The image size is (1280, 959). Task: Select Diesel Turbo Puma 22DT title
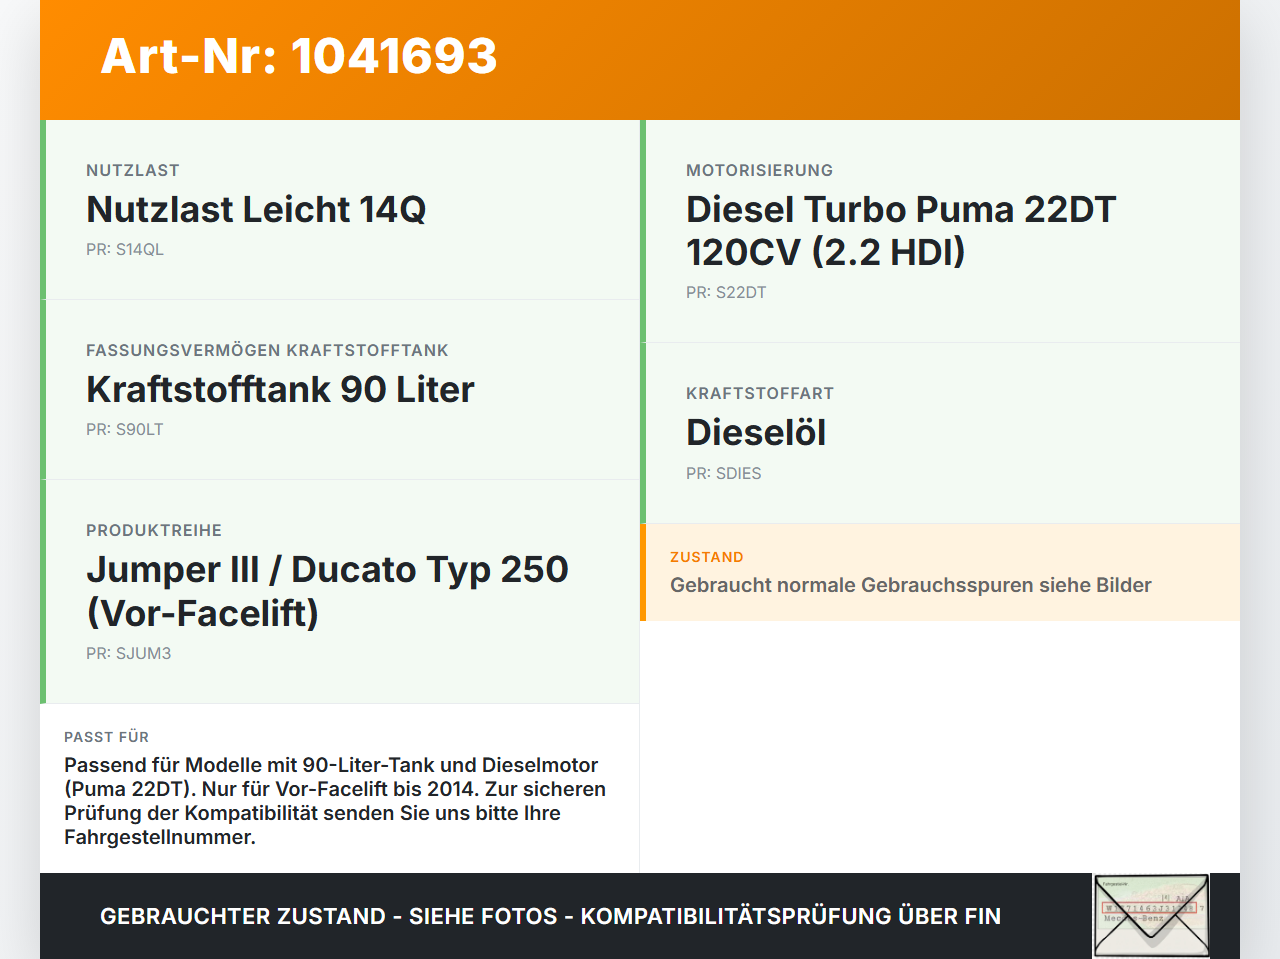[x=901, y=230]
